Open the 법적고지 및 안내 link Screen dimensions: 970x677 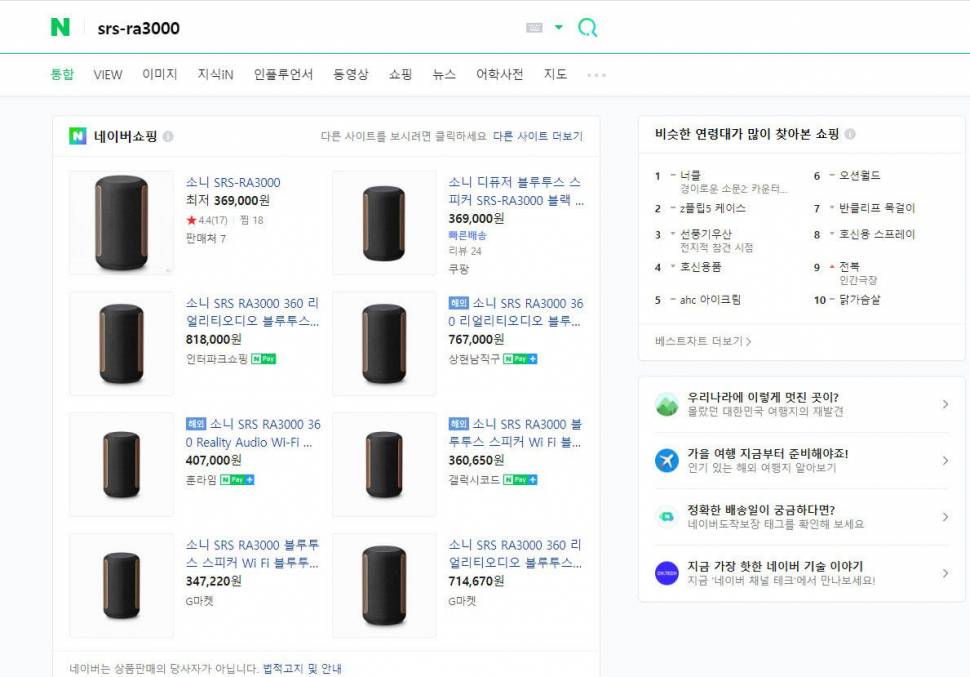[x=302, y=668]
